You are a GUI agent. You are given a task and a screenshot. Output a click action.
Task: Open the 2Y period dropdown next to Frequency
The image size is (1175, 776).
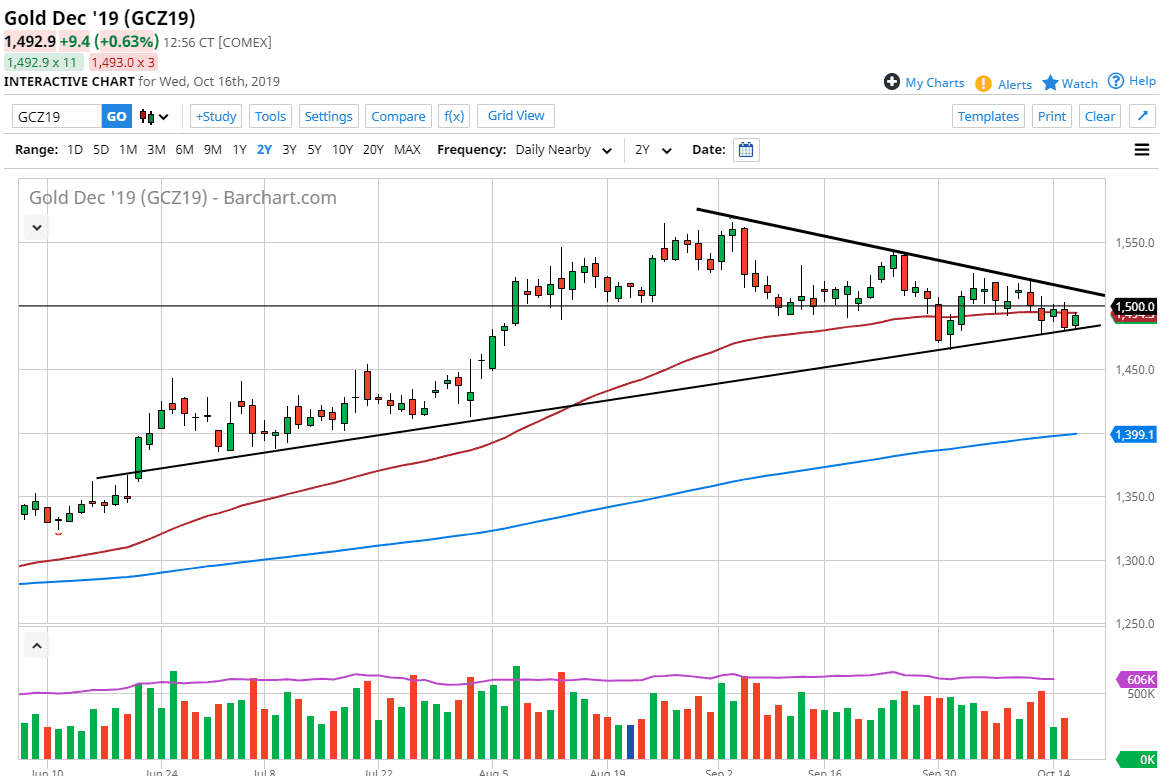tap(653, 149)
